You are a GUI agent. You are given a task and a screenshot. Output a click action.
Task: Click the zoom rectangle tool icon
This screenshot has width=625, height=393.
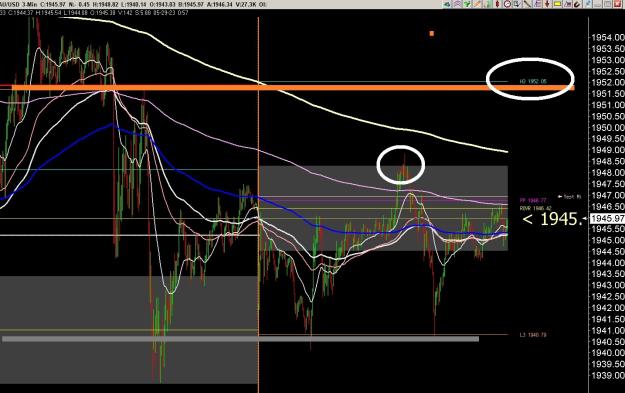tap(517, 4)
